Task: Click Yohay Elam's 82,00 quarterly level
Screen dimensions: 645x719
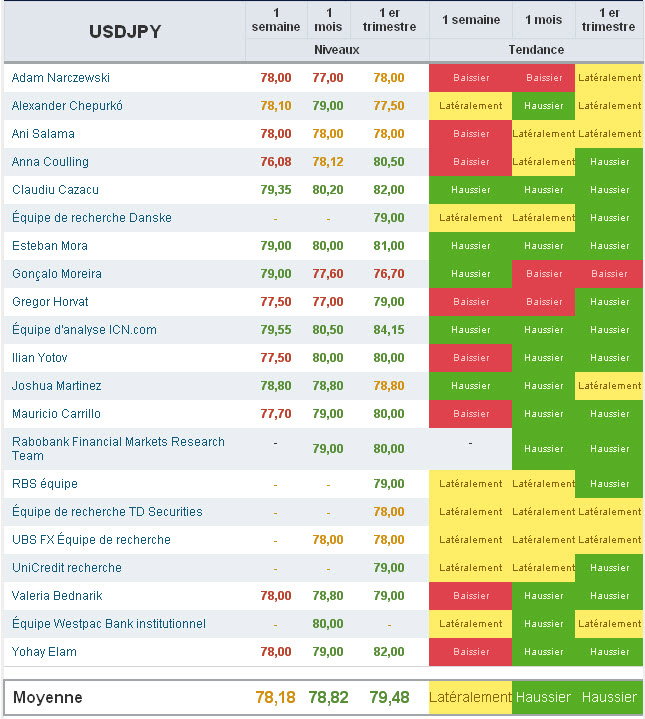Action: tap(389, 651)
